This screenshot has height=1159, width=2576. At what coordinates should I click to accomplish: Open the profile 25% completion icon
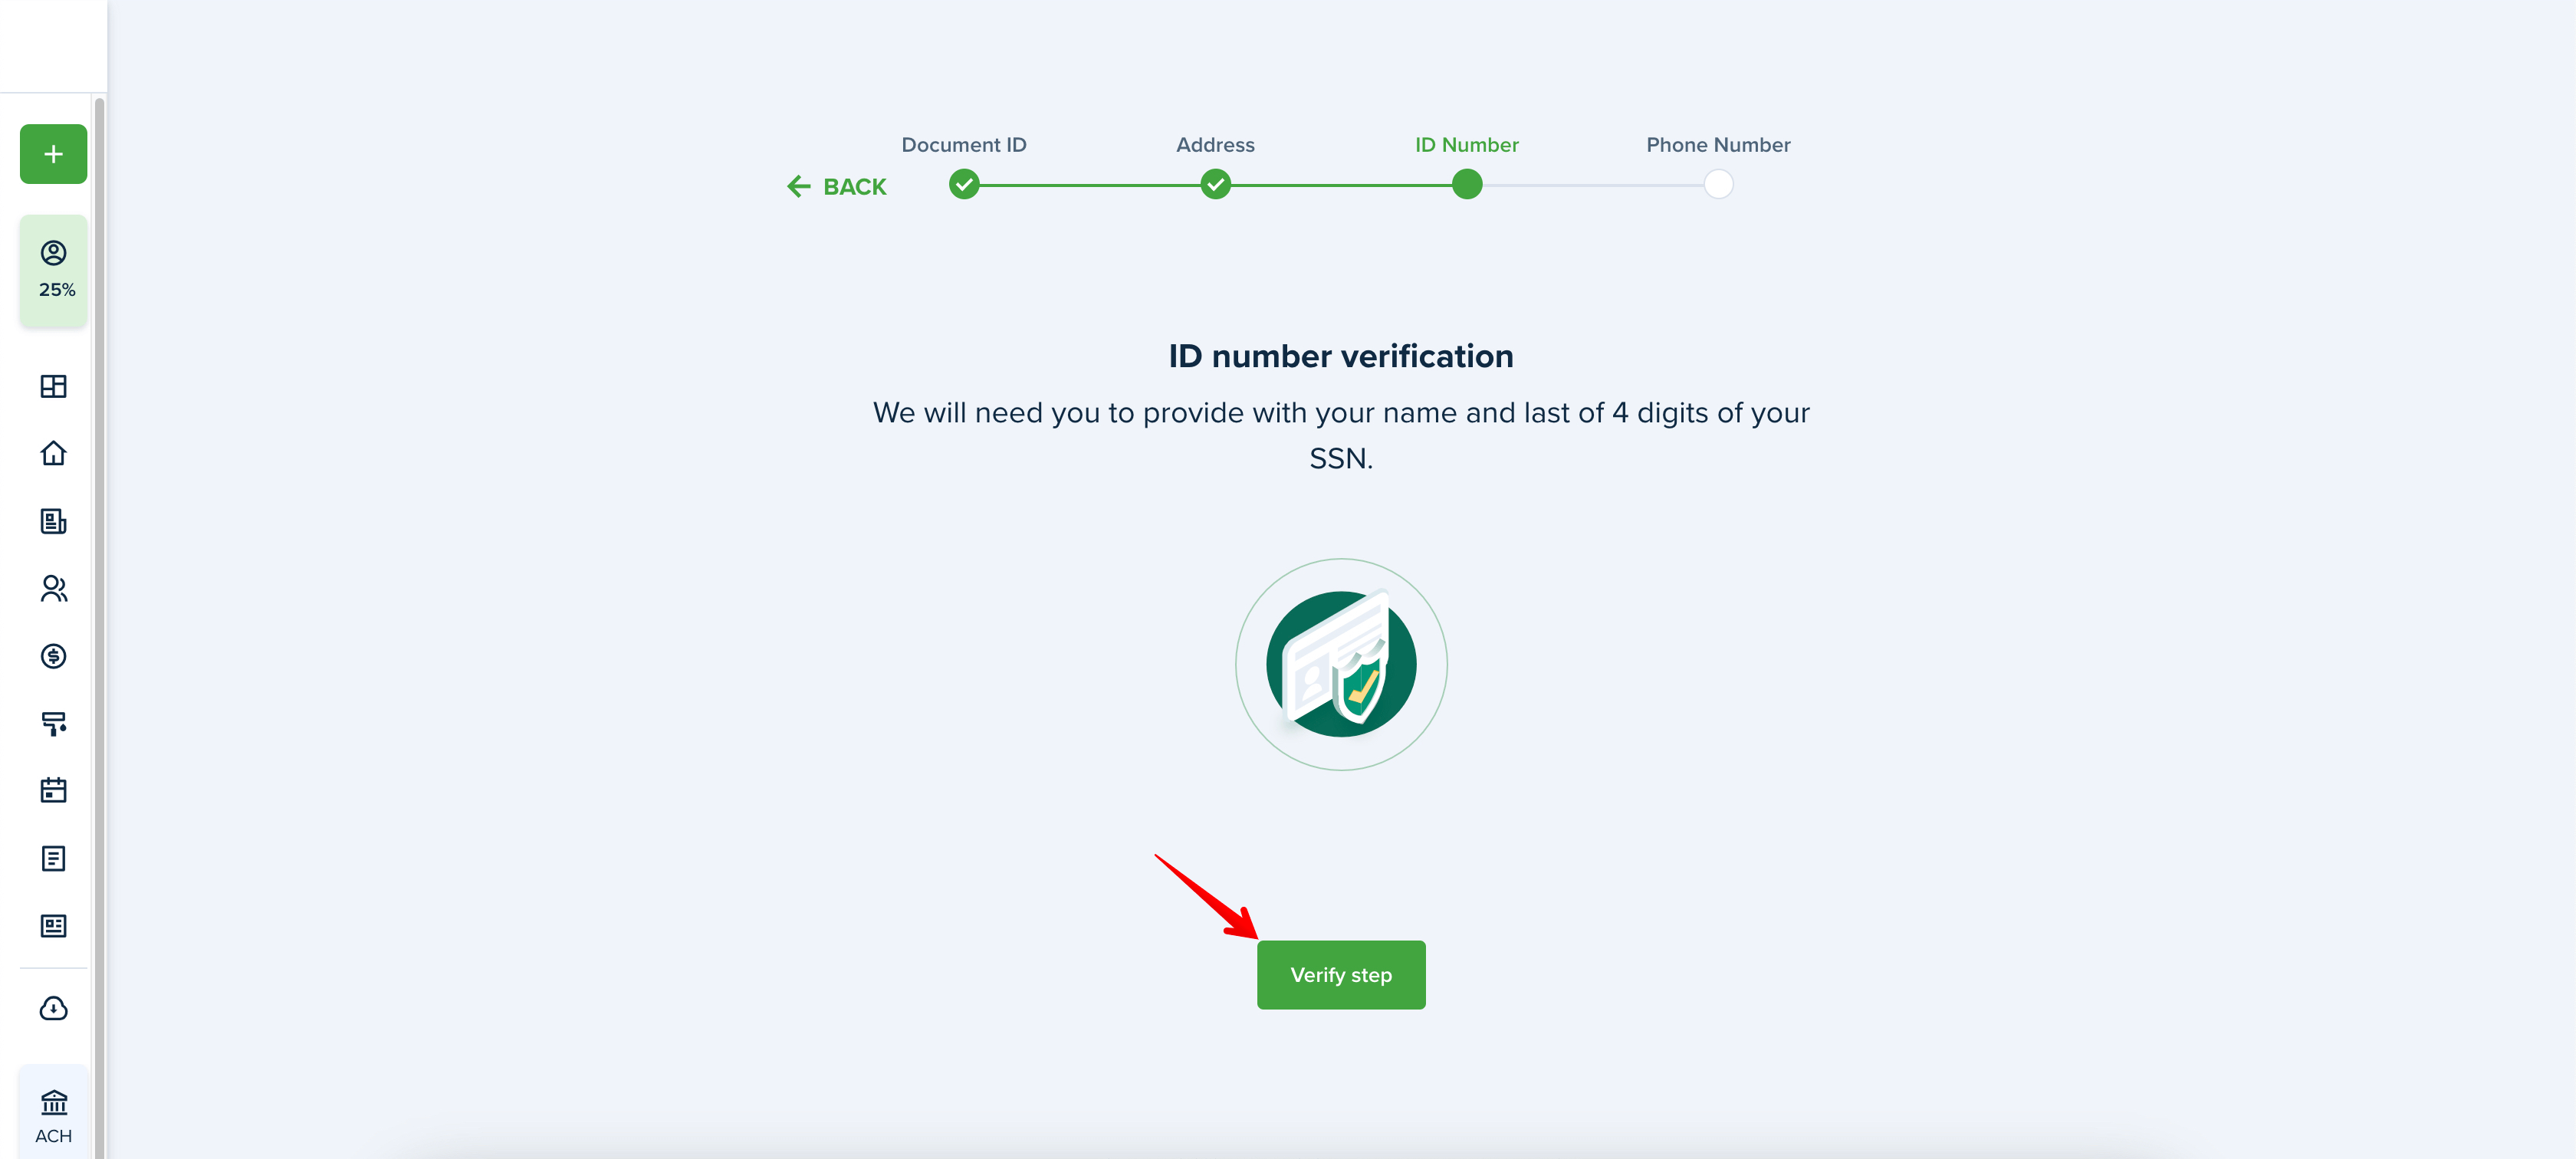53,270
